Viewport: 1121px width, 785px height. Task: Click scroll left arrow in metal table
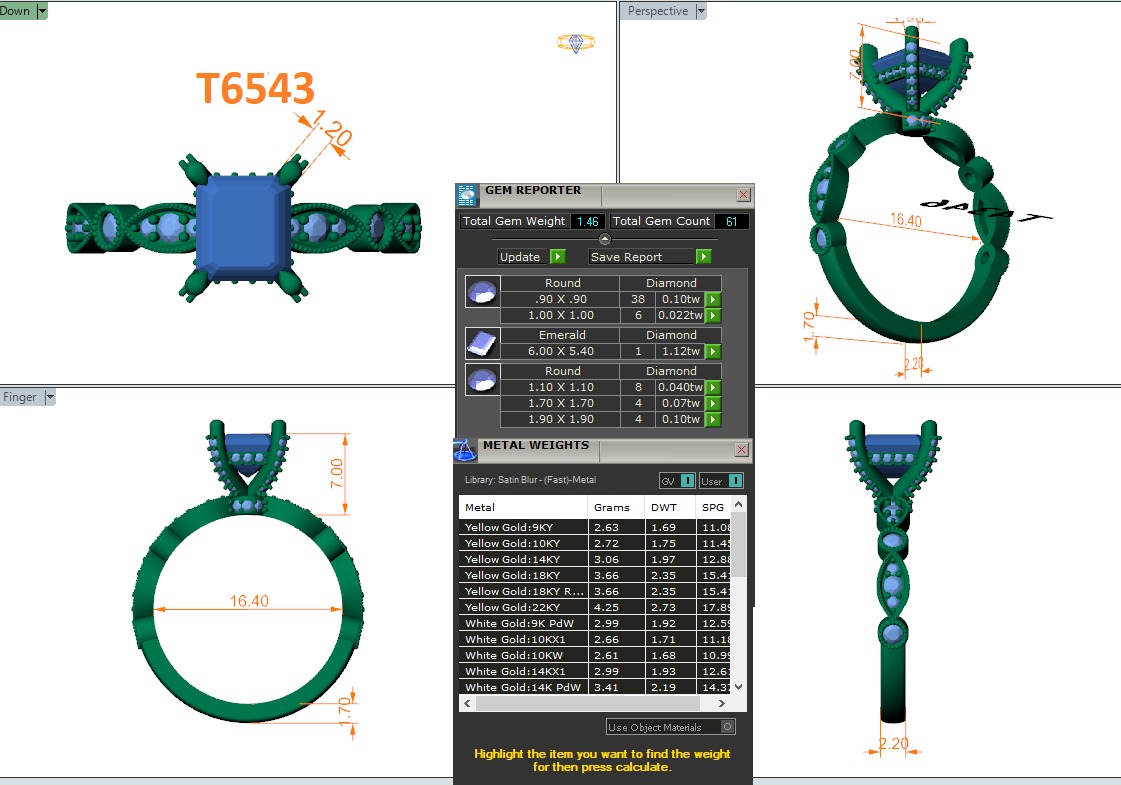point(468,703)
